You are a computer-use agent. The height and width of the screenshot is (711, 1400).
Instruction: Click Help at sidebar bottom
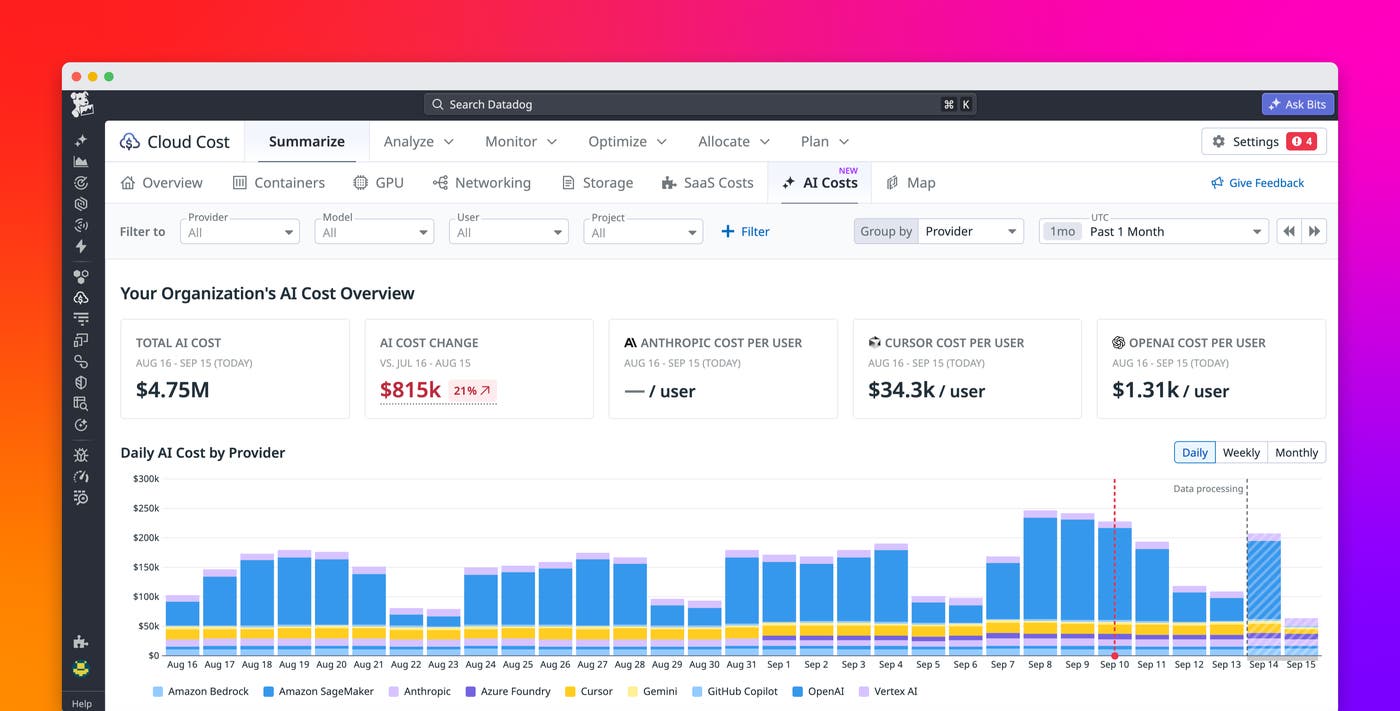(x=82, y=703)
